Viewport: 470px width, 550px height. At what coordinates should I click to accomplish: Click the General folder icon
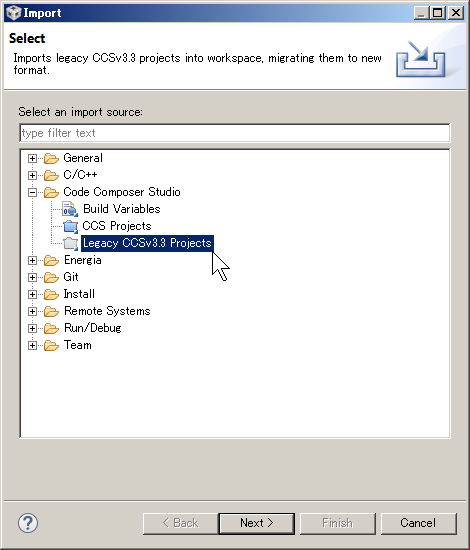point(51,159)
